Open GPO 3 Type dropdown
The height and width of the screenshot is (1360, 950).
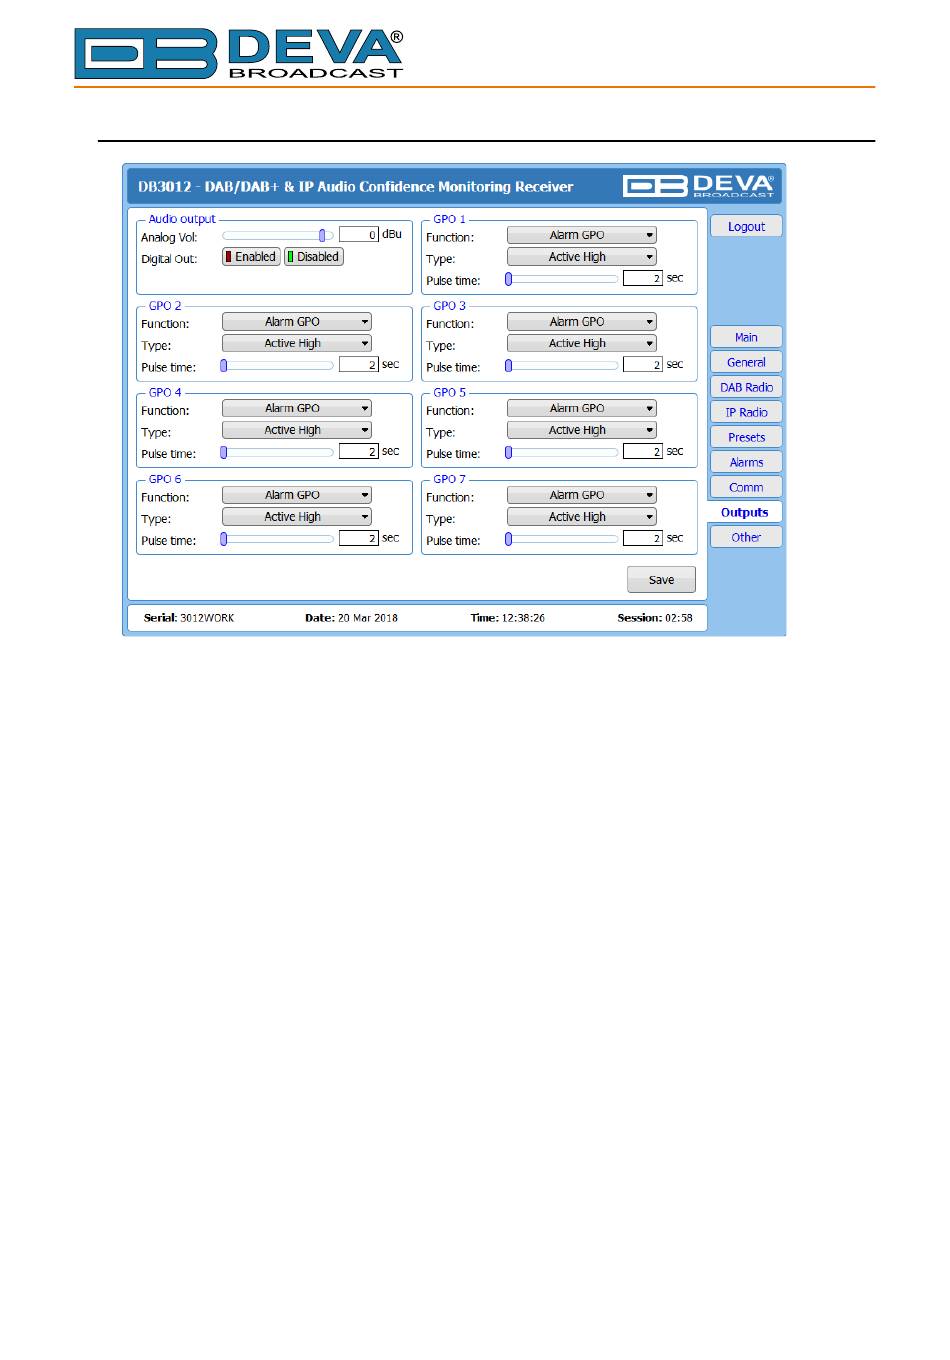point(581,343)
